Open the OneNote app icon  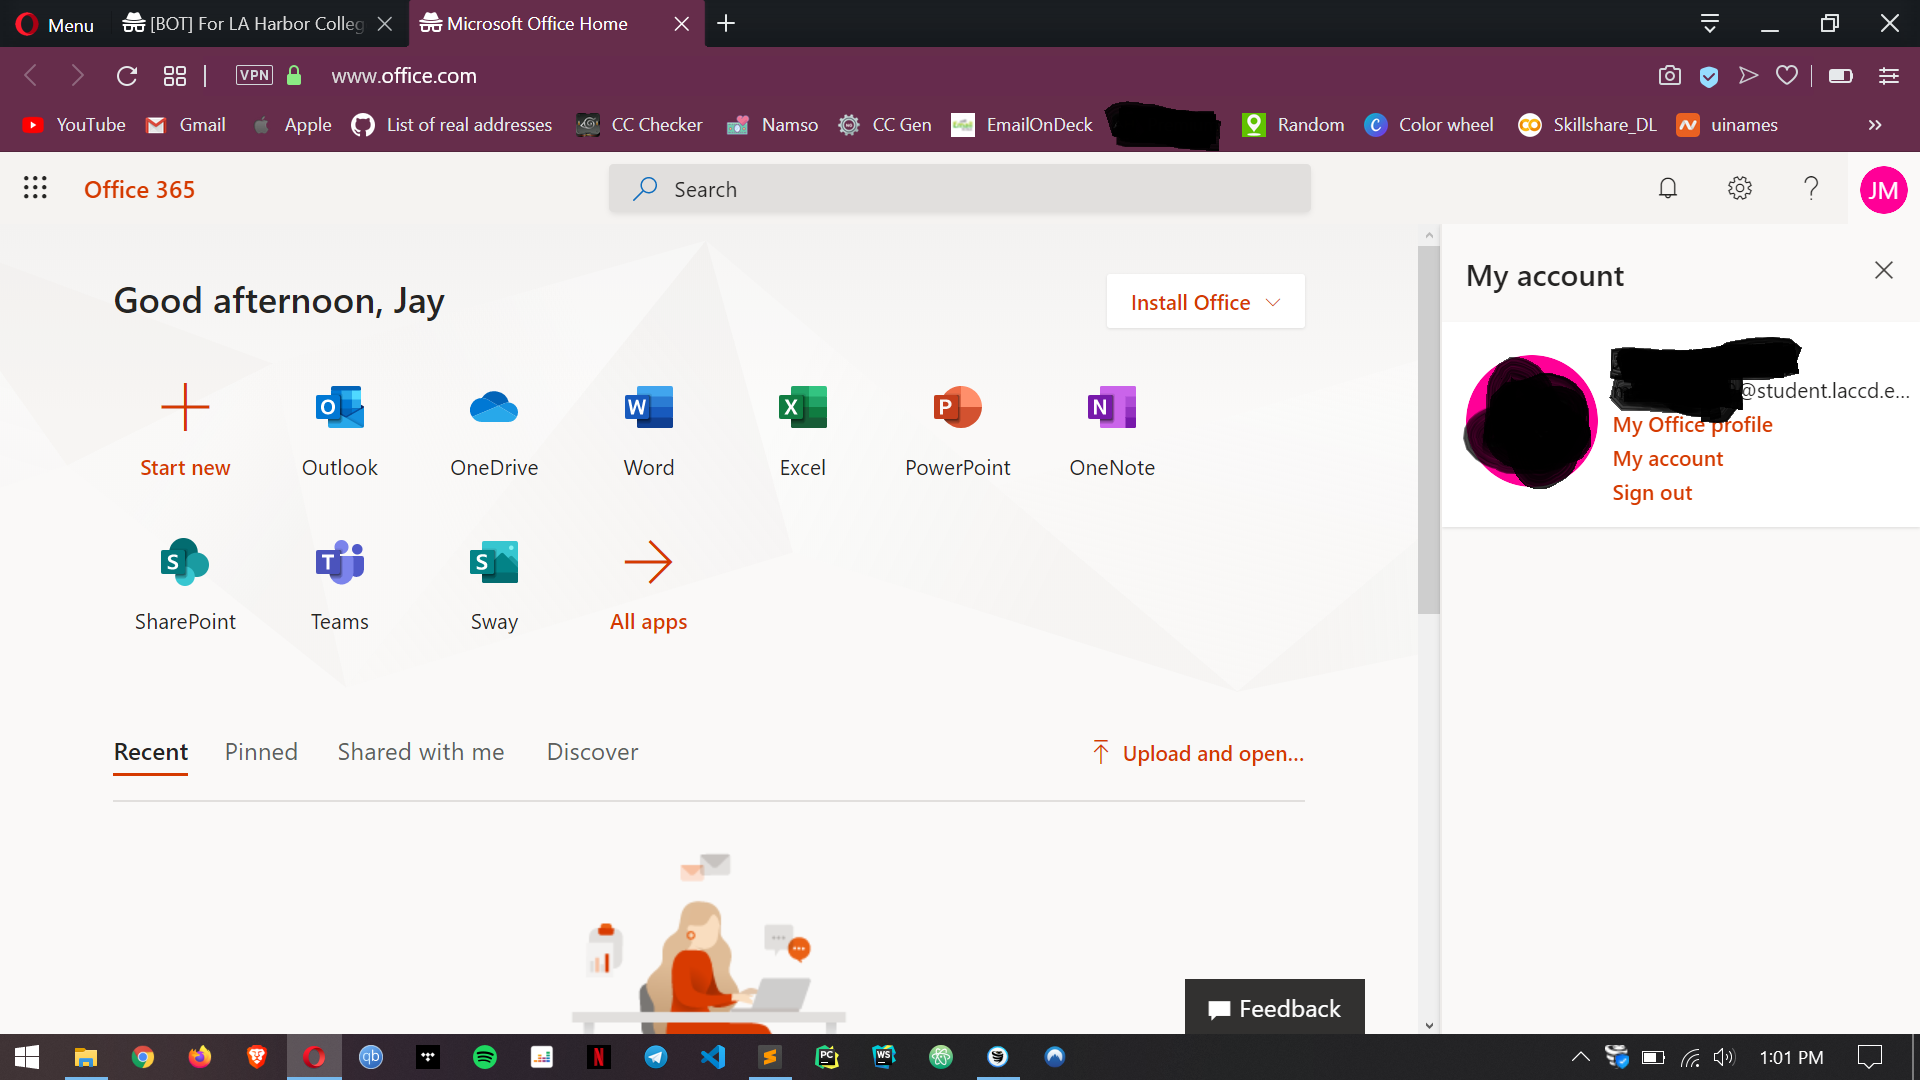tap(1111, 408)
